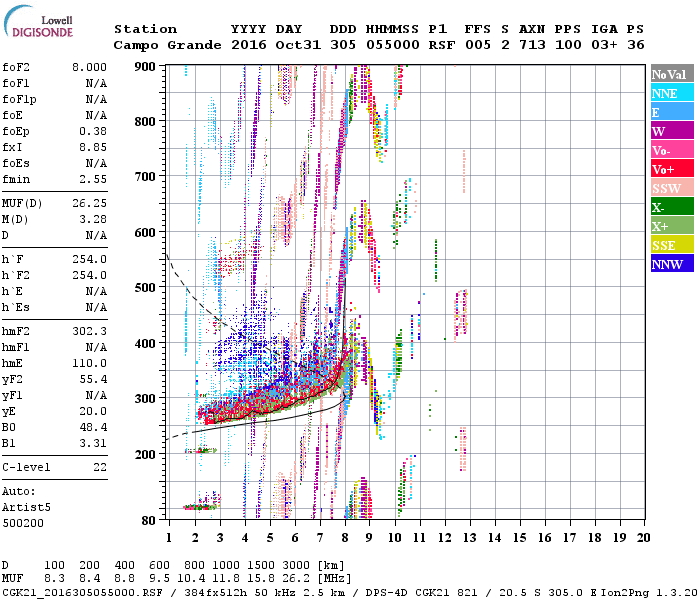Viewport: 700px width, 600px height.
Task: Select the Vo- pink legend swatch
Action: [672, 150]
